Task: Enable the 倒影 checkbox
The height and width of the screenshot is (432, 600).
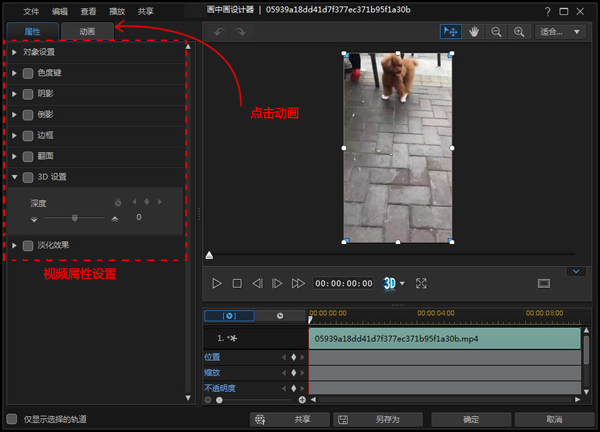Action: (x=28, y=115)
